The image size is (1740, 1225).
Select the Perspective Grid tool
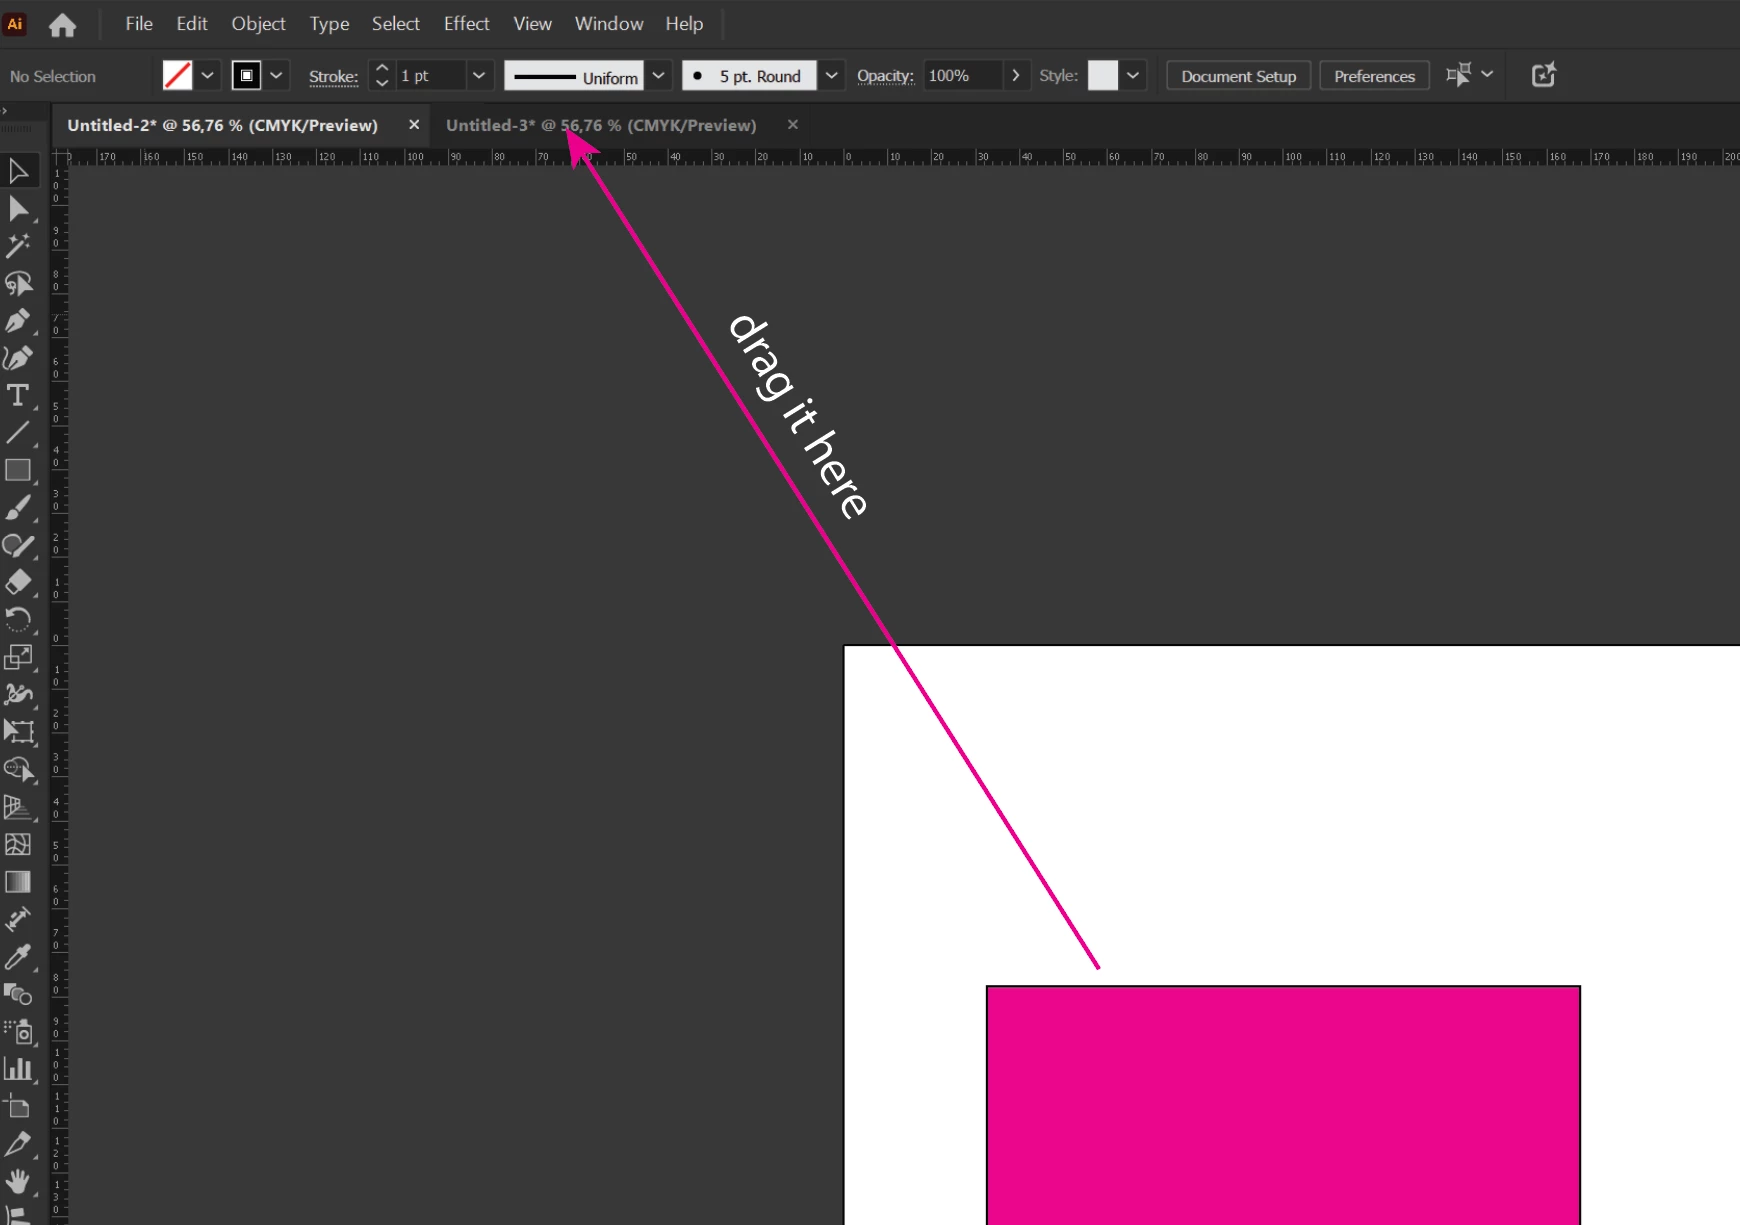coord(18,807)
